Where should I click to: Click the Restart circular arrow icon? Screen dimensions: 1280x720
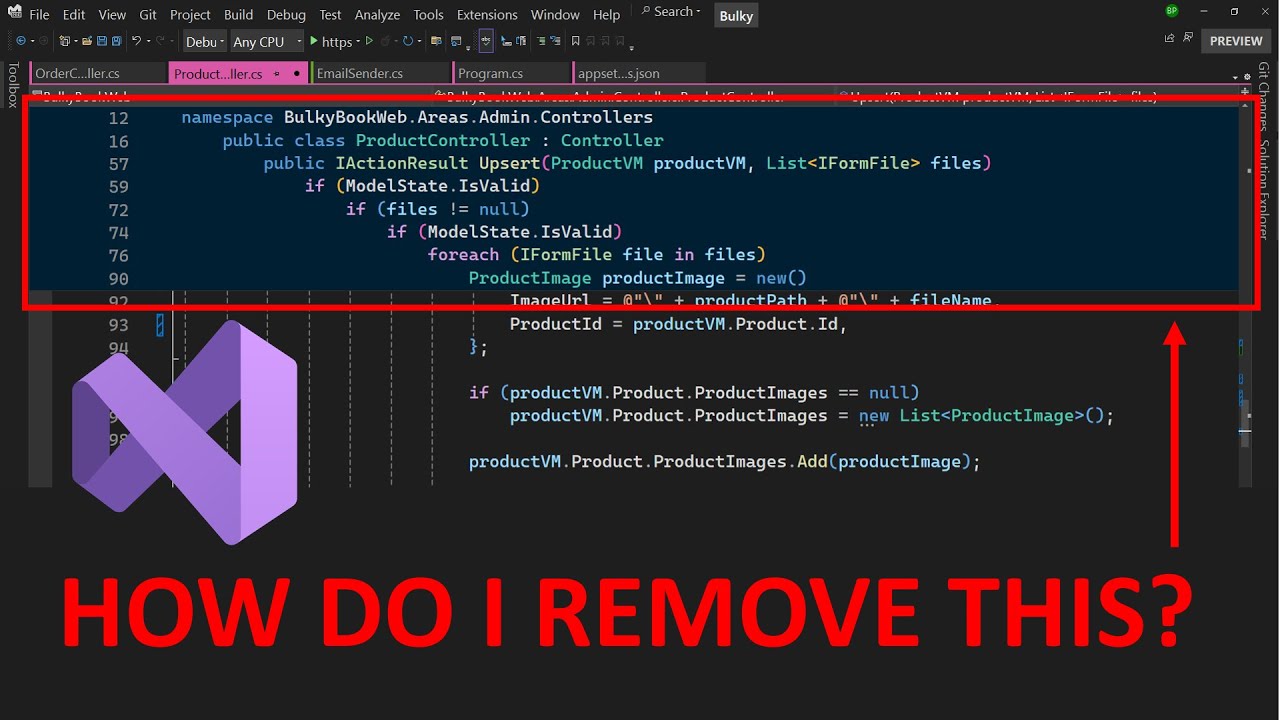click(x=408, y=41)
